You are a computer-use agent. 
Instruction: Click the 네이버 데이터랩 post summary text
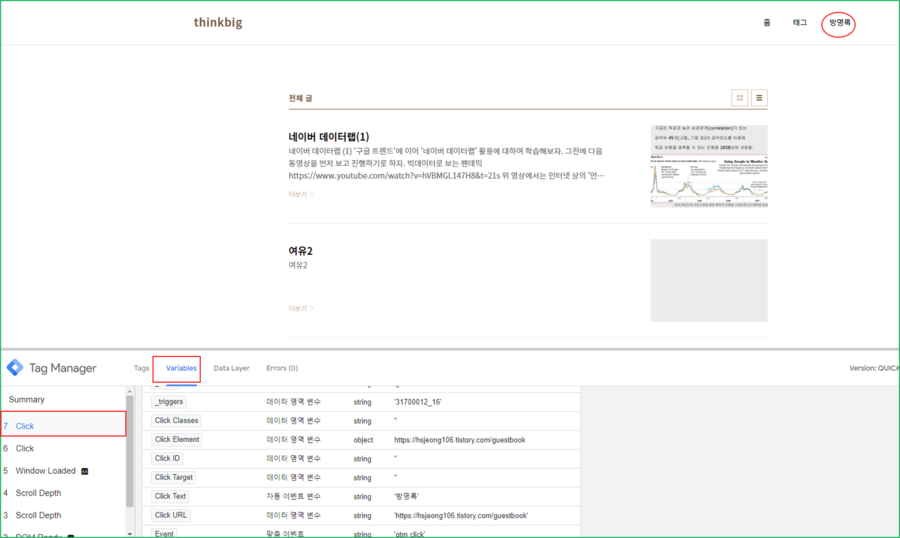coord(446,163)
